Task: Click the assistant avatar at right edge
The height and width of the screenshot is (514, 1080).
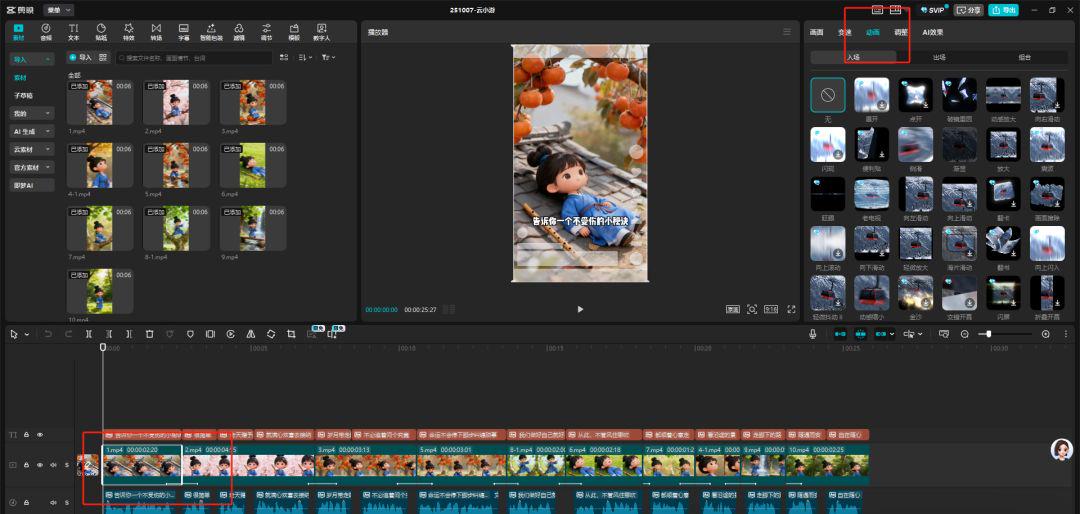Action: point(1061,449)
